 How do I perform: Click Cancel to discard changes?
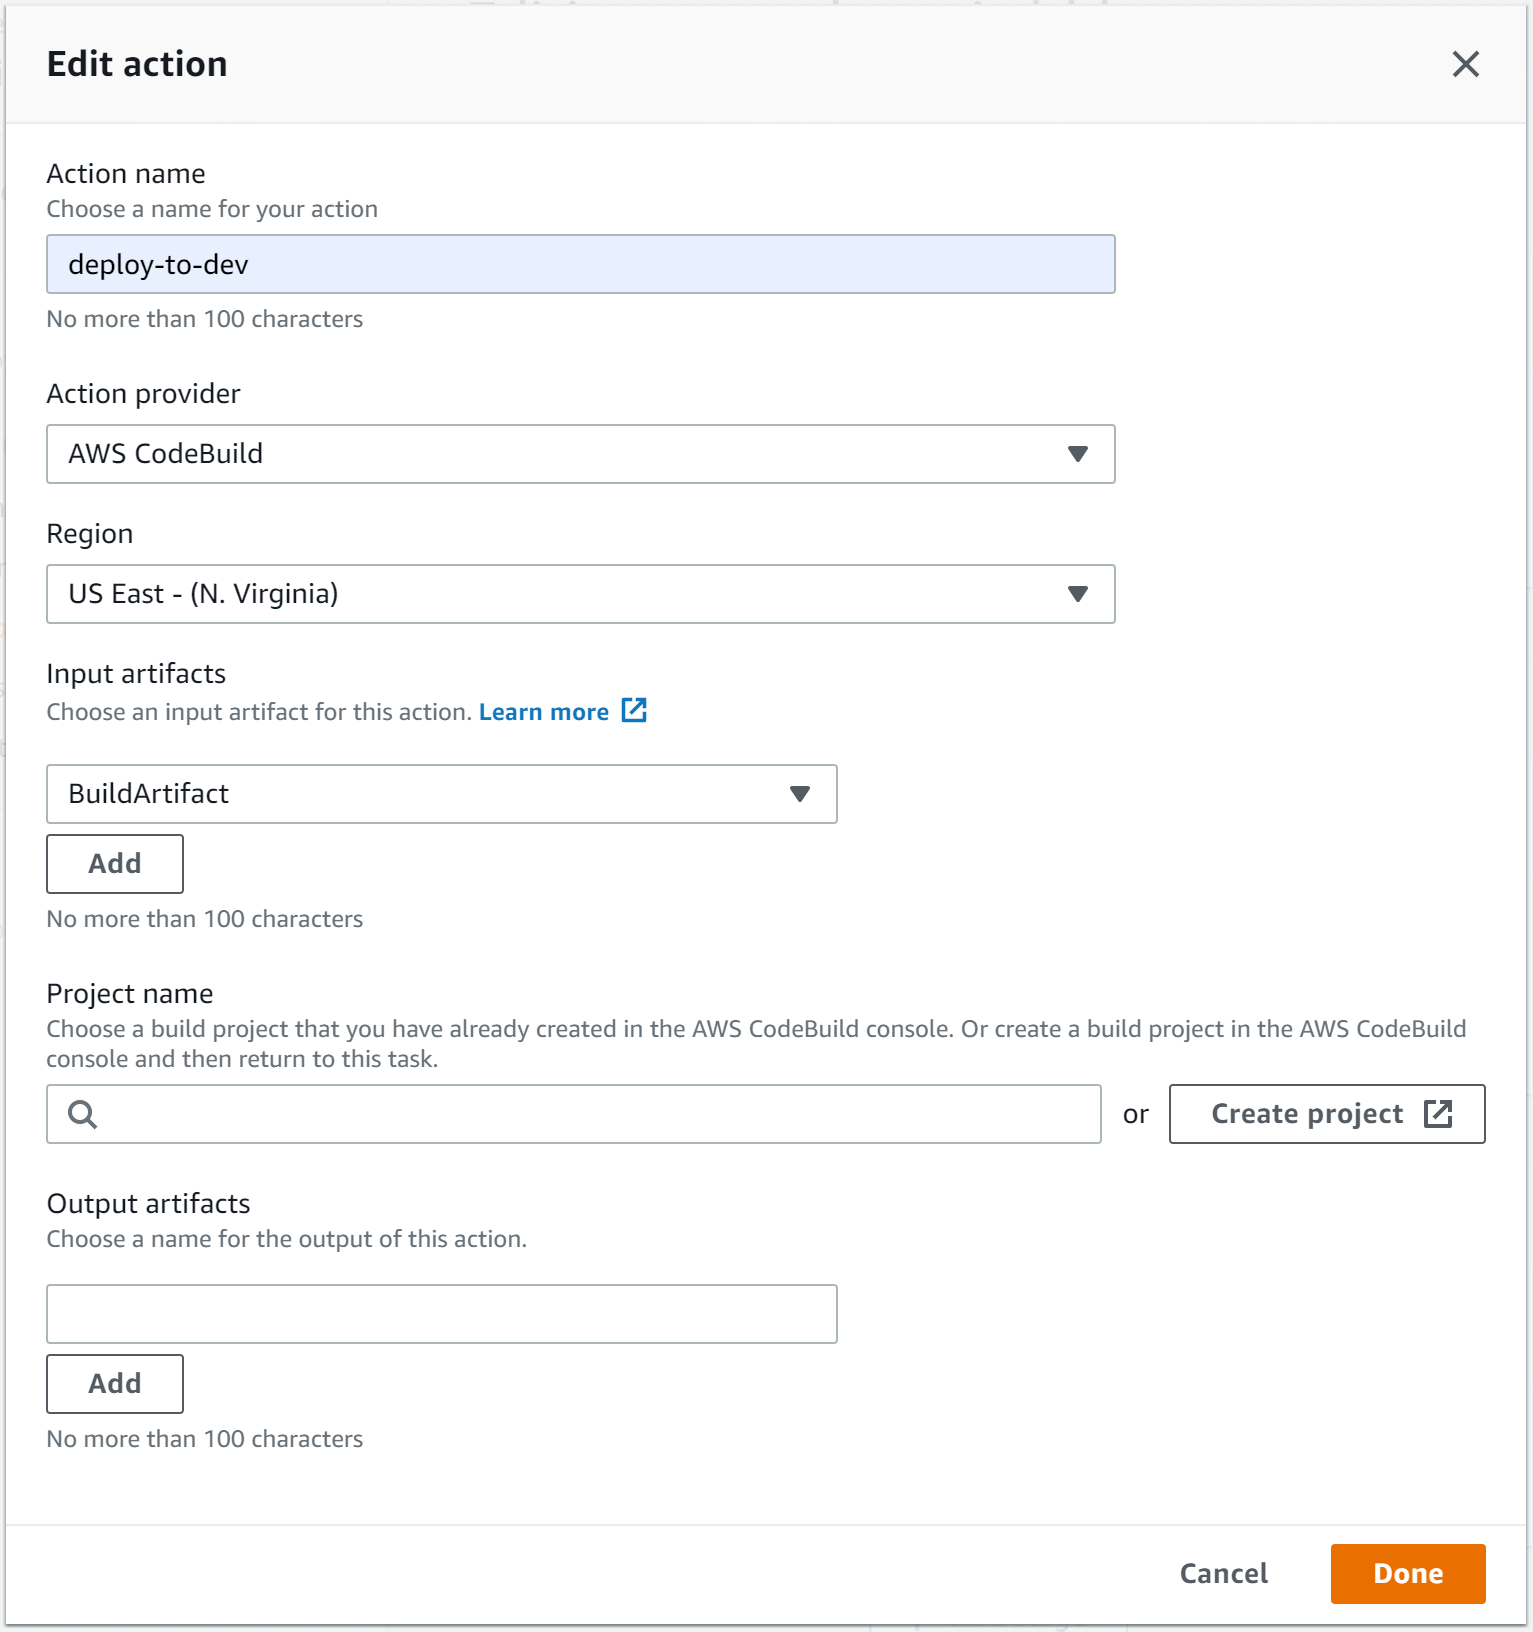pos(1222,1573)
